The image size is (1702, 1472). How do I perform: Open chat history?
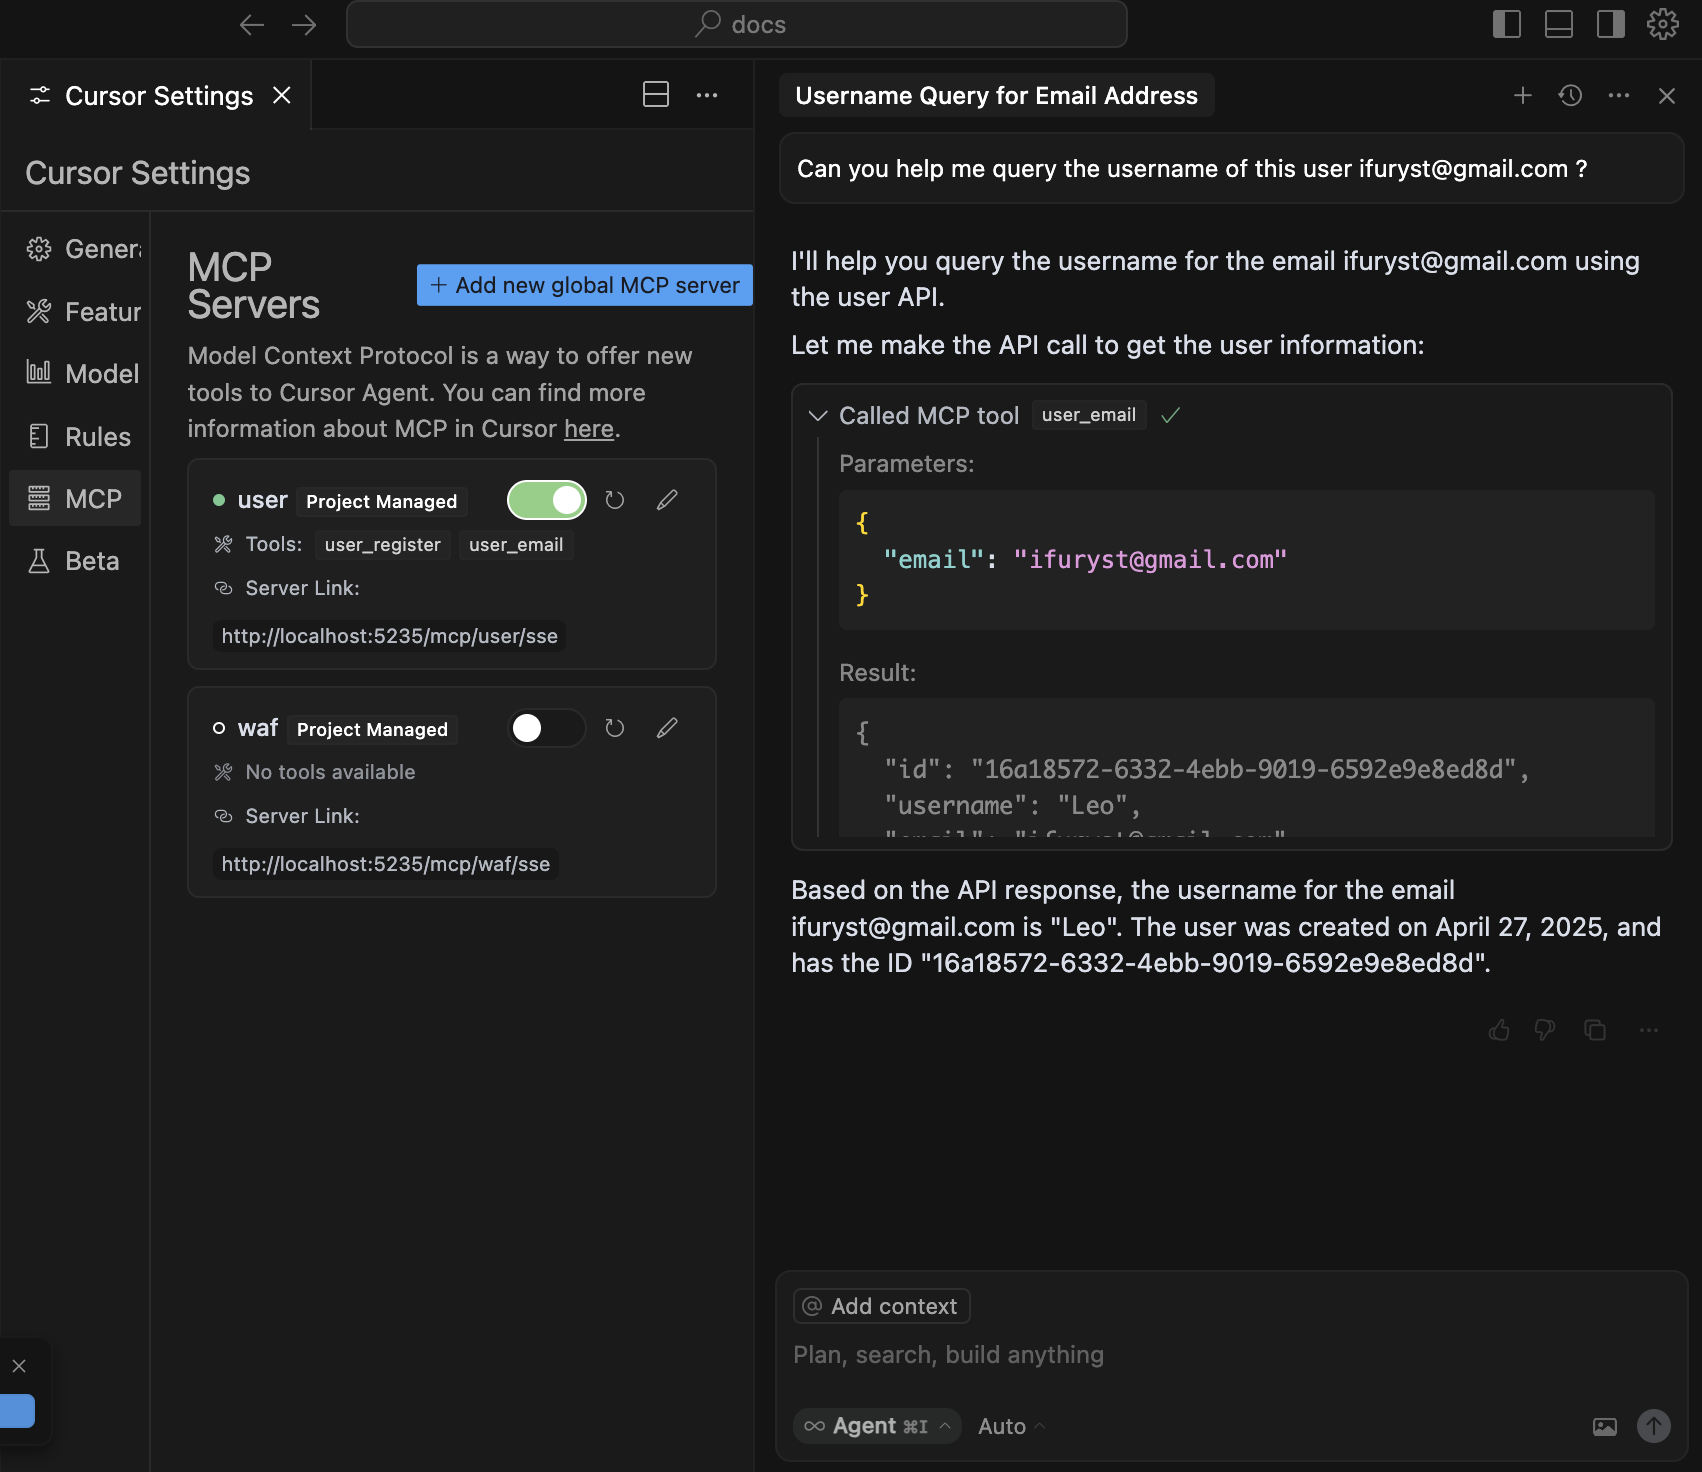pyautogui.click(x=1570, y=96)
